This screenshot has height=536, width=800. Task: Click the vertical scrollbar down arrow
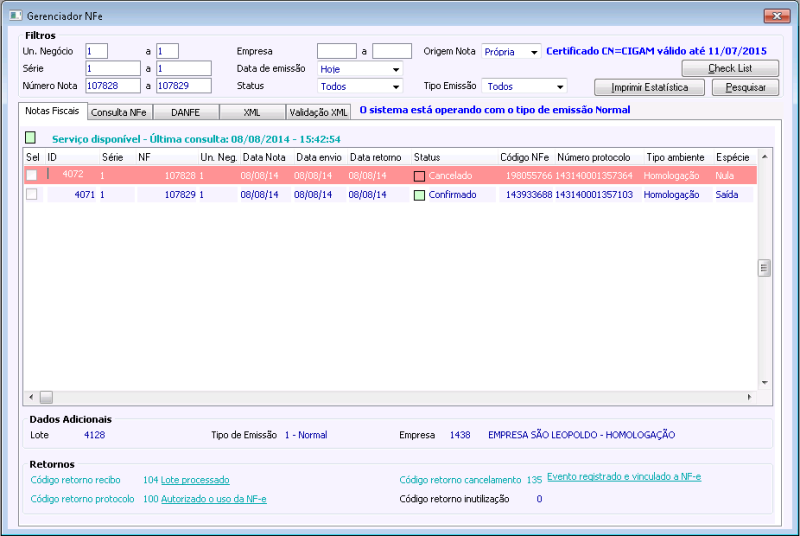[764, 382]
